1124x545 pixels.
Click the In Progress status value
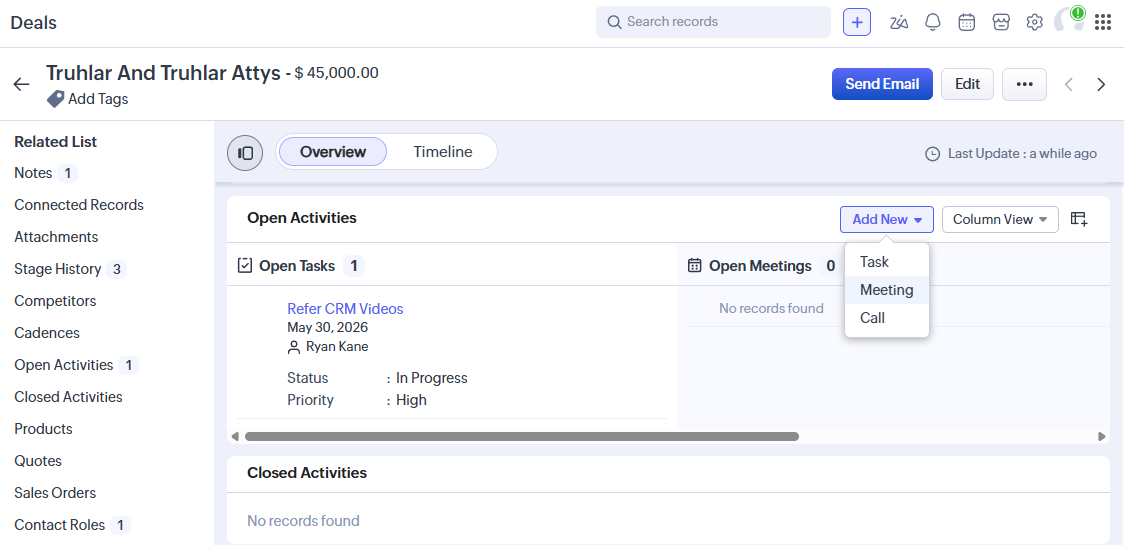(432, 378)
